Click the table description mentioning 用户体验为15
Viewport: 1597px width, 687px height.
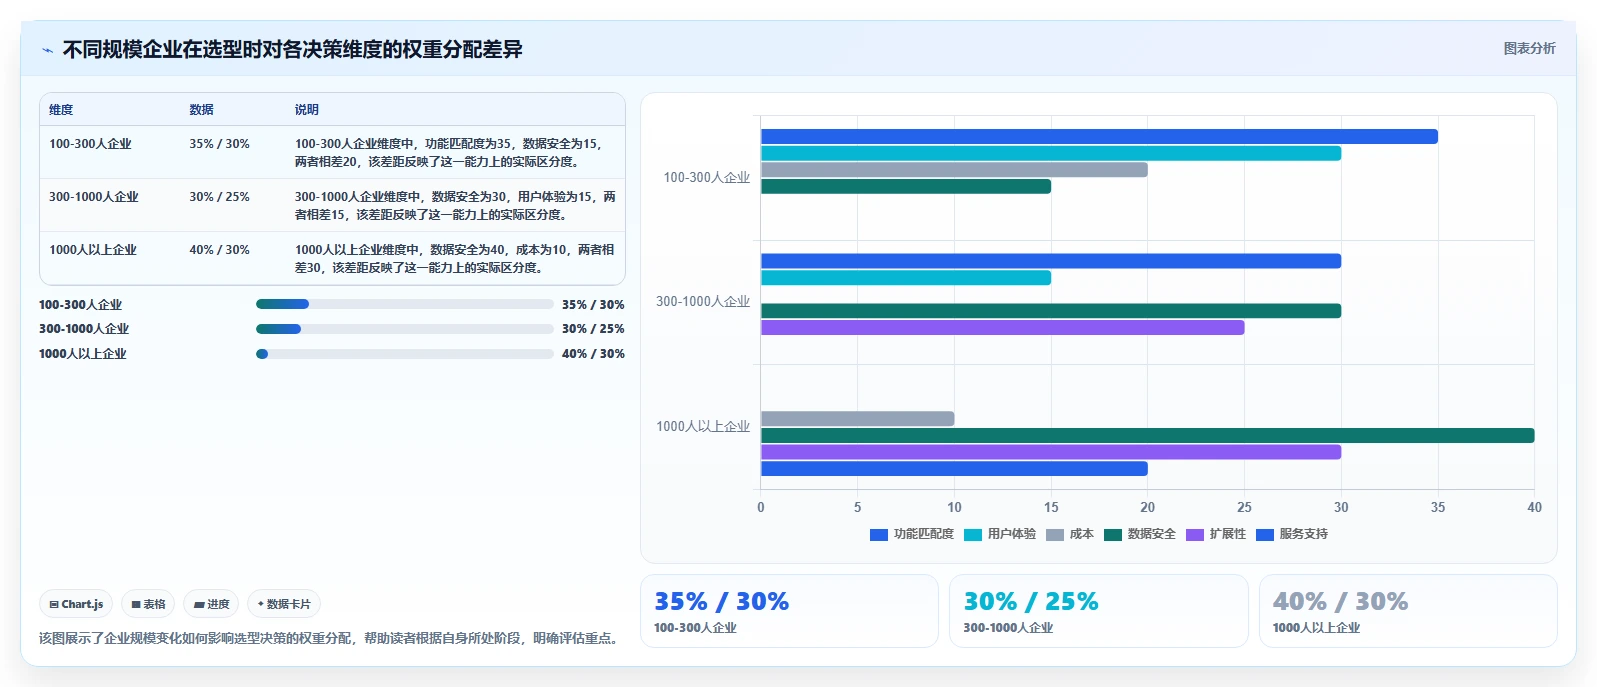point(455,206)
